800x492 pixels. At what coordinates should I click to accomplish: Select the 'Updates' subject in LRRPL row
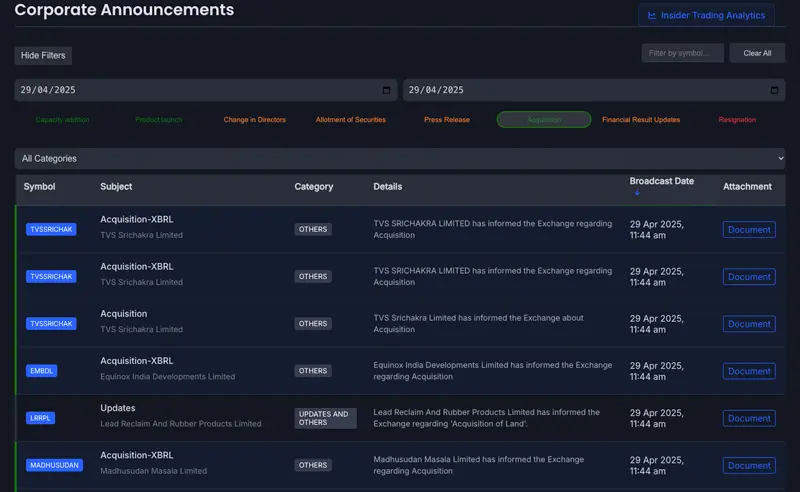(118, 408)
